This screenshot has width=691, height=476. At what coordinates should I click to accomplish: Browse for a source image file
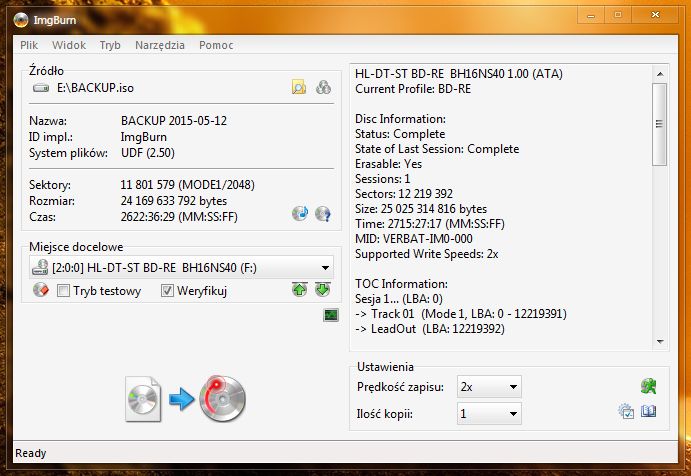pos(299,87)
